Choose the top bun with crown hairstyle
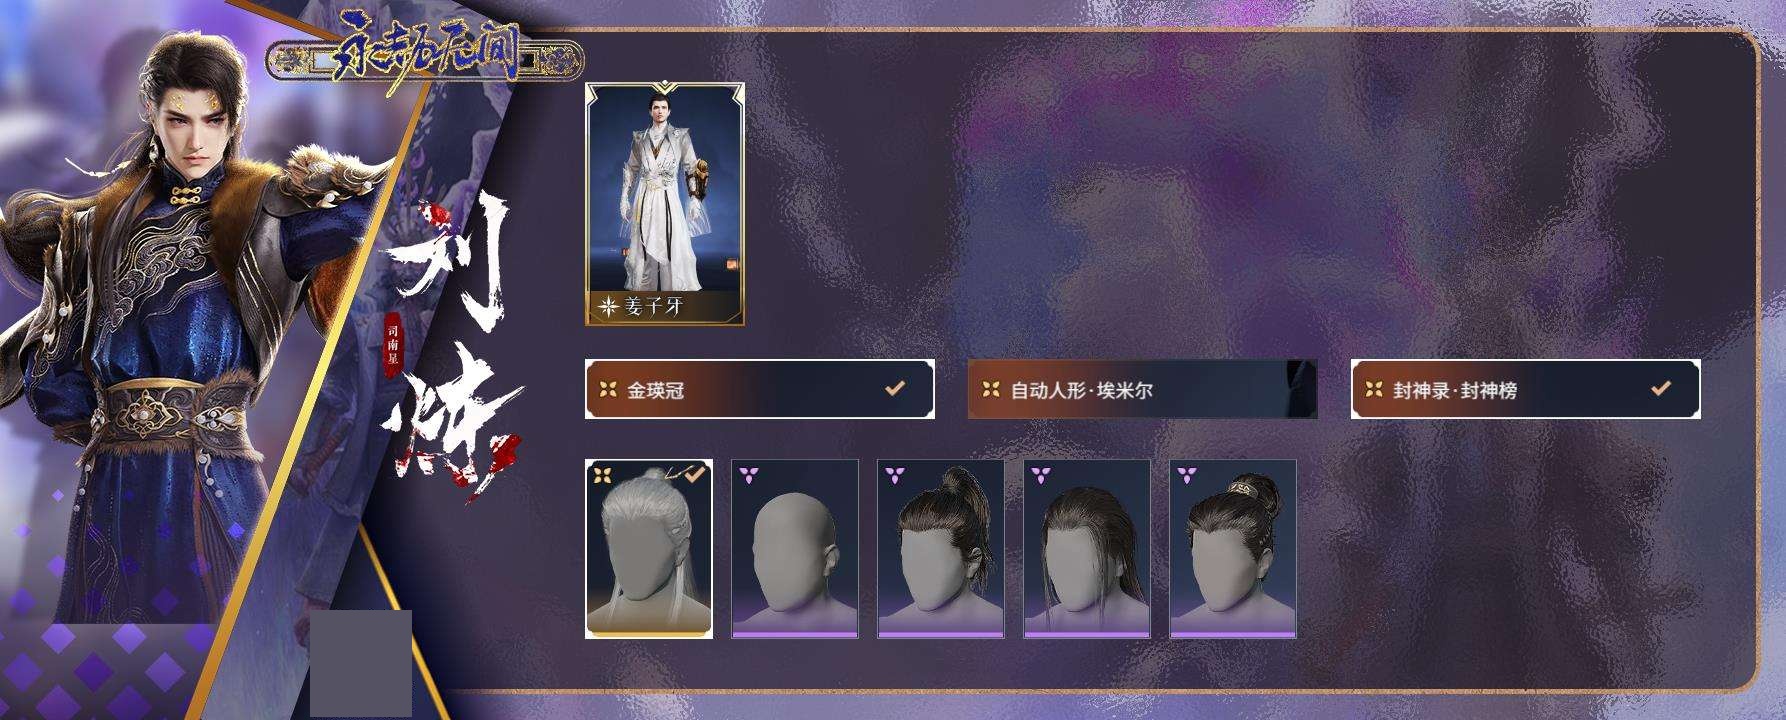The image size is (1786, 720). (1233, 549)
